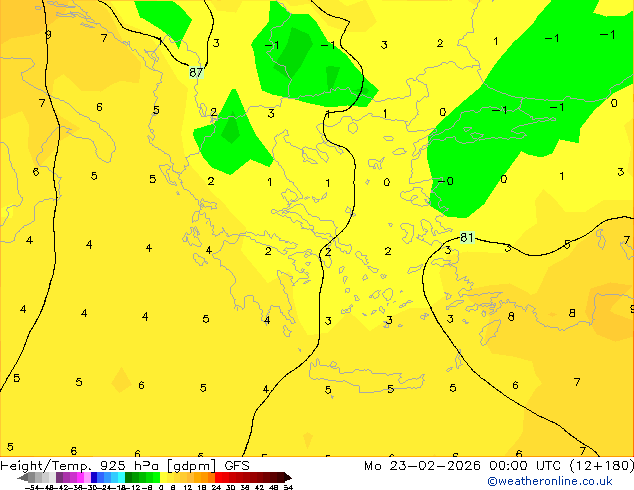Screen dimensions: 634x490
Task: Click the dark maroon right arrow of the legend
Action: pyautogui.click(x=288, y=477)
